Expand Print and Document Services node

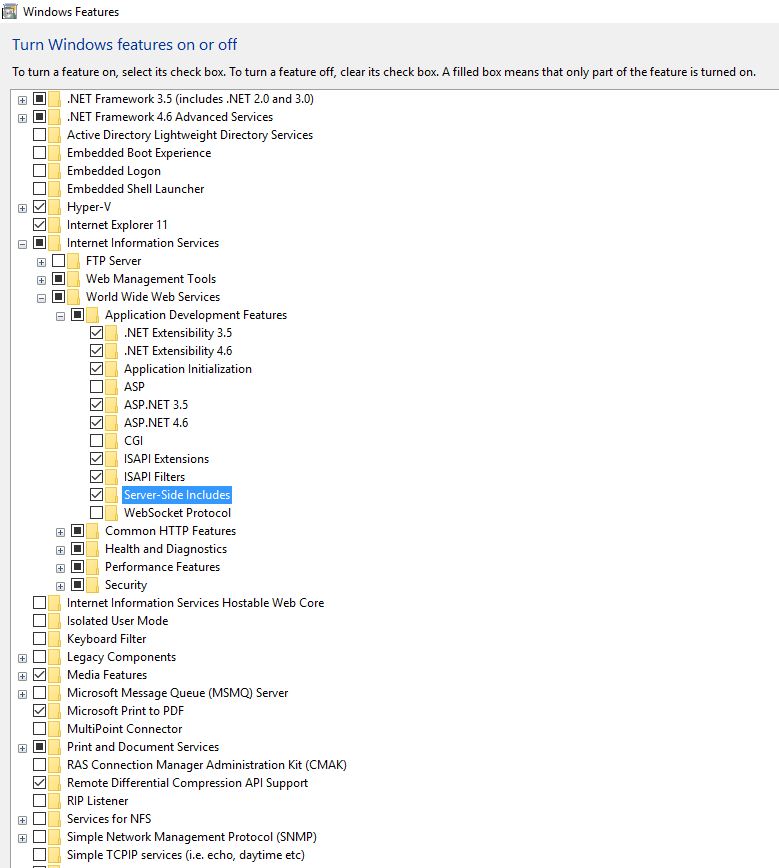(x=22, y=748)
